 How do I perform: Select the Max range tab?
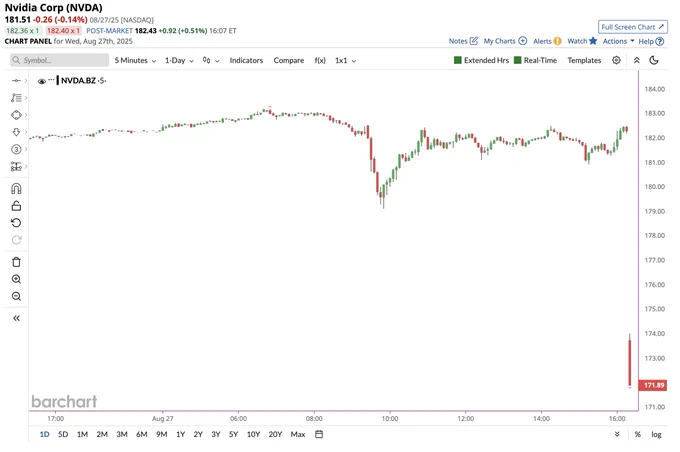[298, 434]
